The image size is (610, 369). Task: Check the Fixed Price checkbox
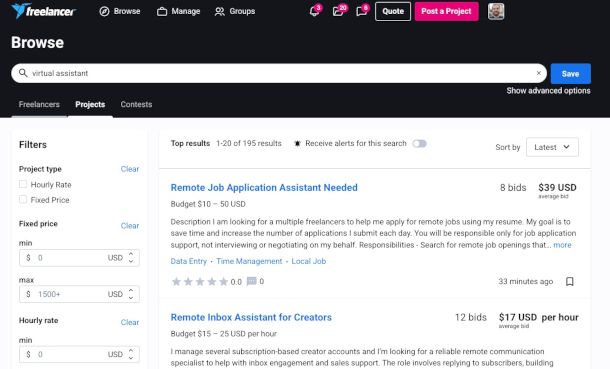(23, 199)
